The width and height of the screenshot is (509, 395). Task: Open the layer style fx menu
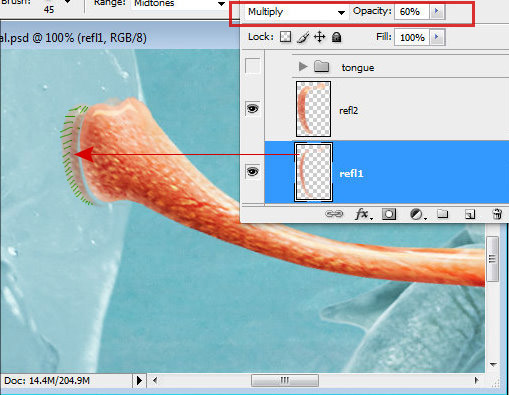click(x=363, y=214)
